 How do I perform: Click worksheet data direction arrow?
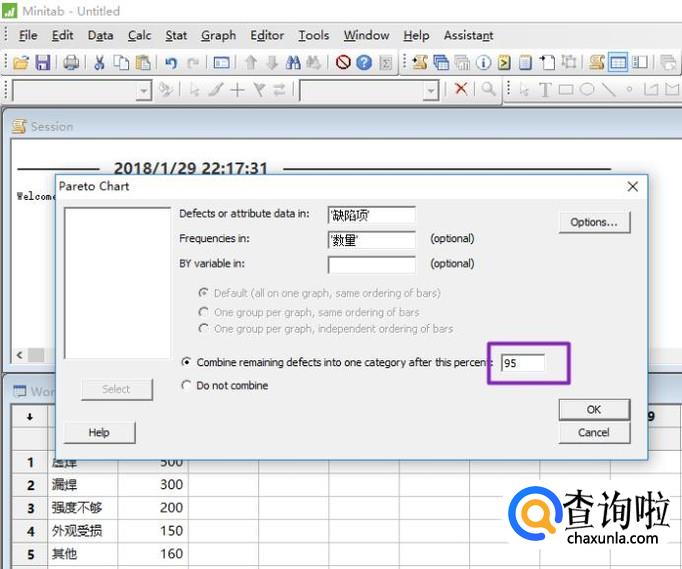(30, 417)
